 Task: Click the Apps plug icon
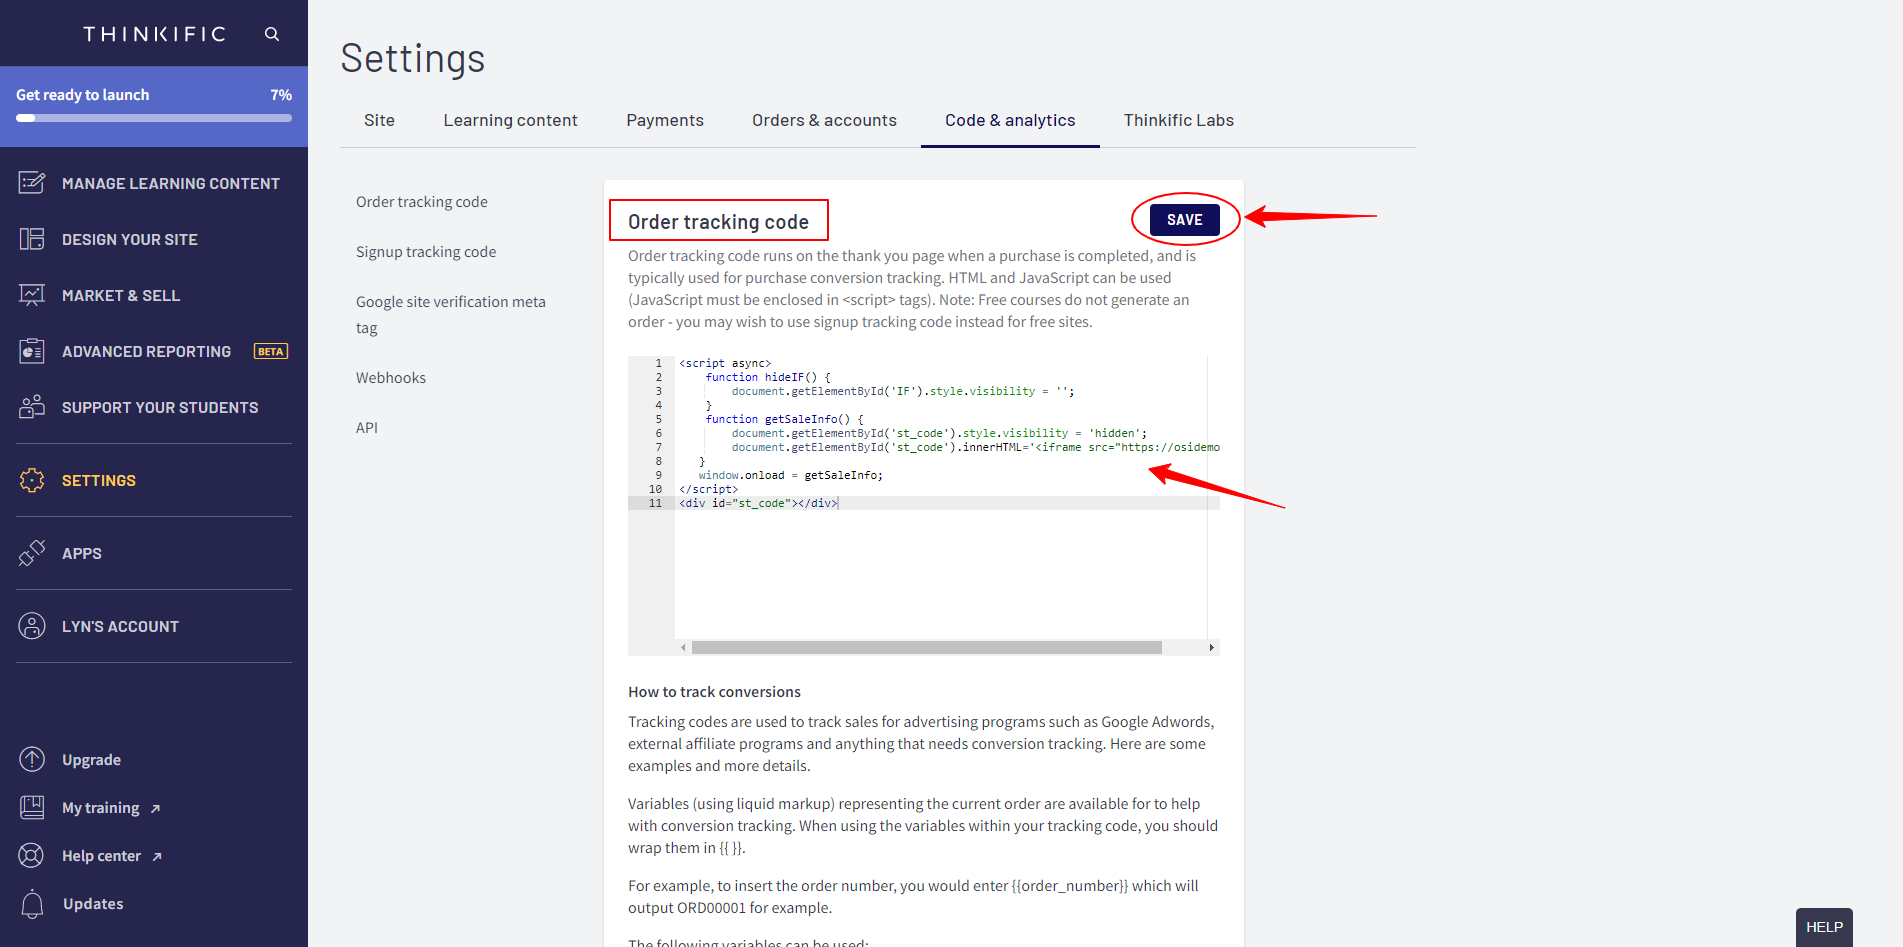[x=32, y=553]
